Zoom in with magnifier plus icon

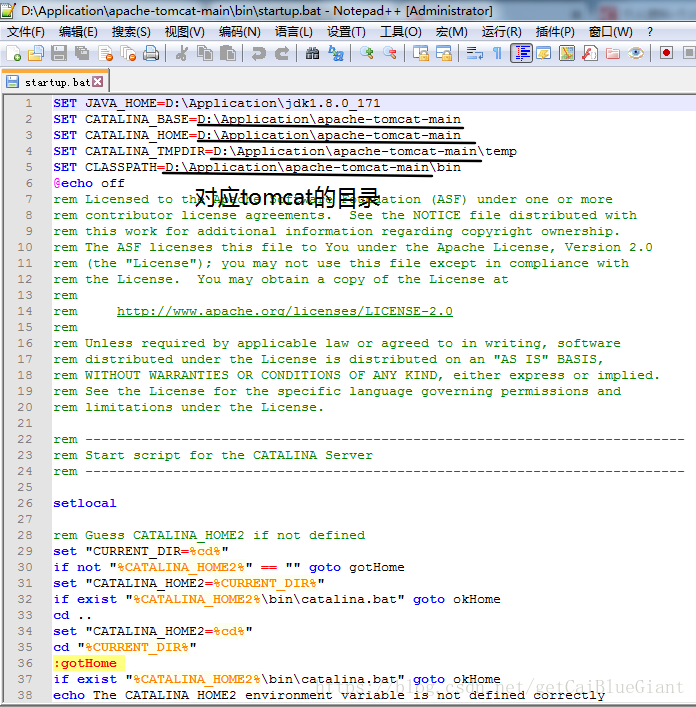(366, 53)
